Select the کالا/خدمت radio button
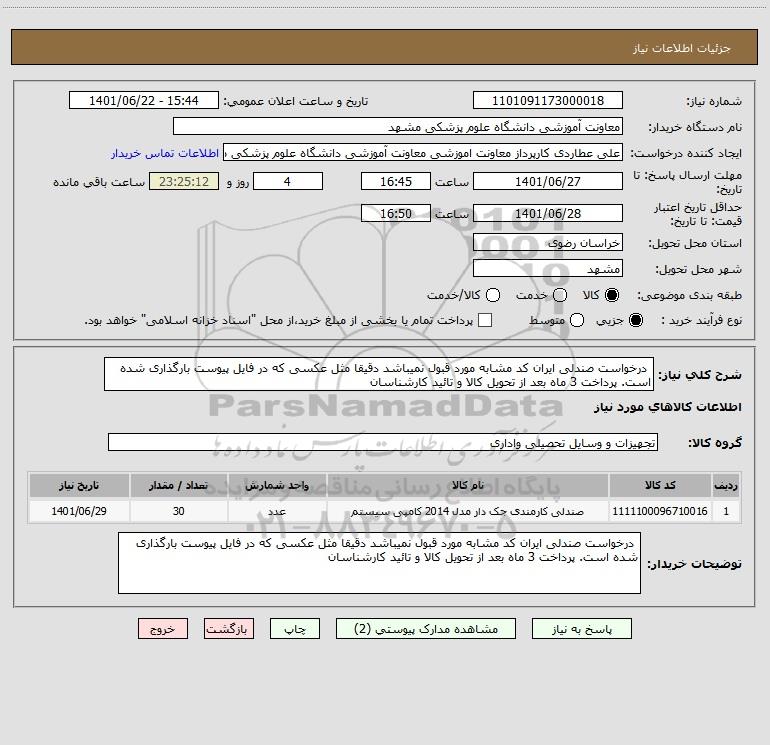The height and width of the screenshot is (745, 770). coord(493,295)
